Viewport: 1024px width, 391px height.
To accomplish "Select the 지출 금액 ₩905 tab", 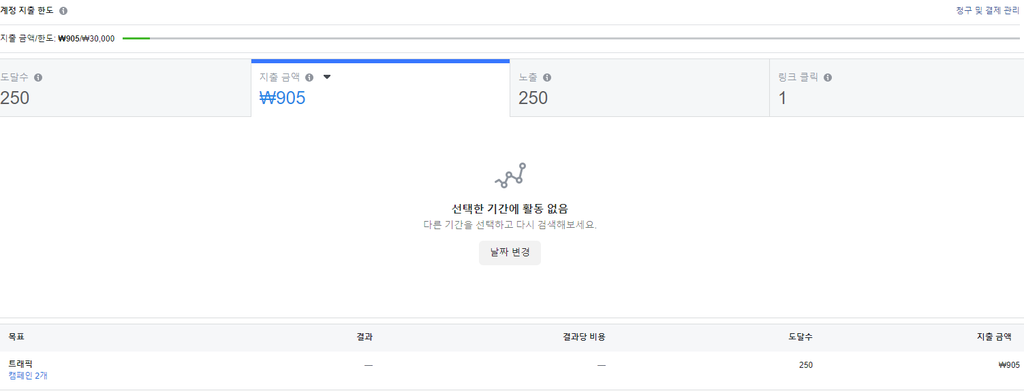I will pyautogui.click(x=380, y=88).
